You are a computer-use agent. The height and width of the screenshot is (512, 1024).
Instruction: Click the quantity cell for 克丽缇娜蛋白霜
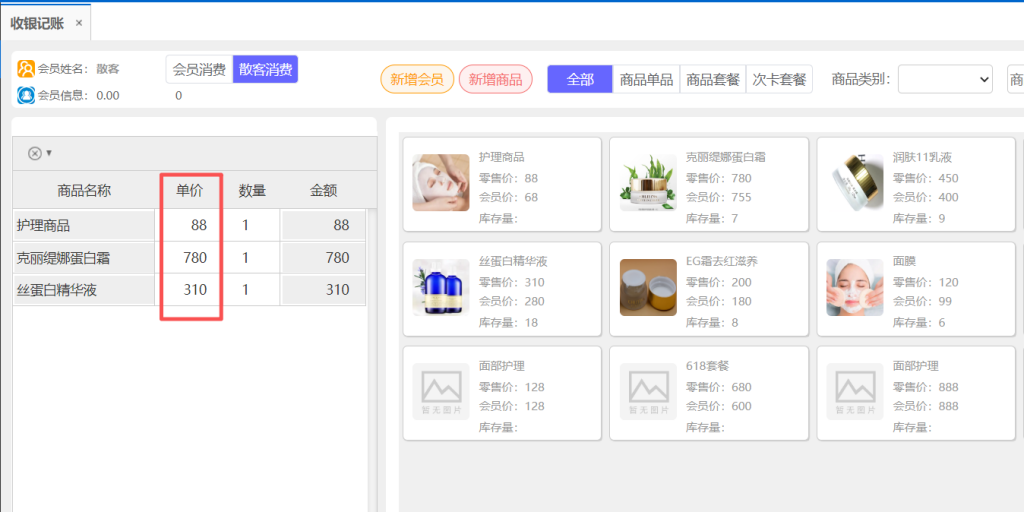point(251,258)
